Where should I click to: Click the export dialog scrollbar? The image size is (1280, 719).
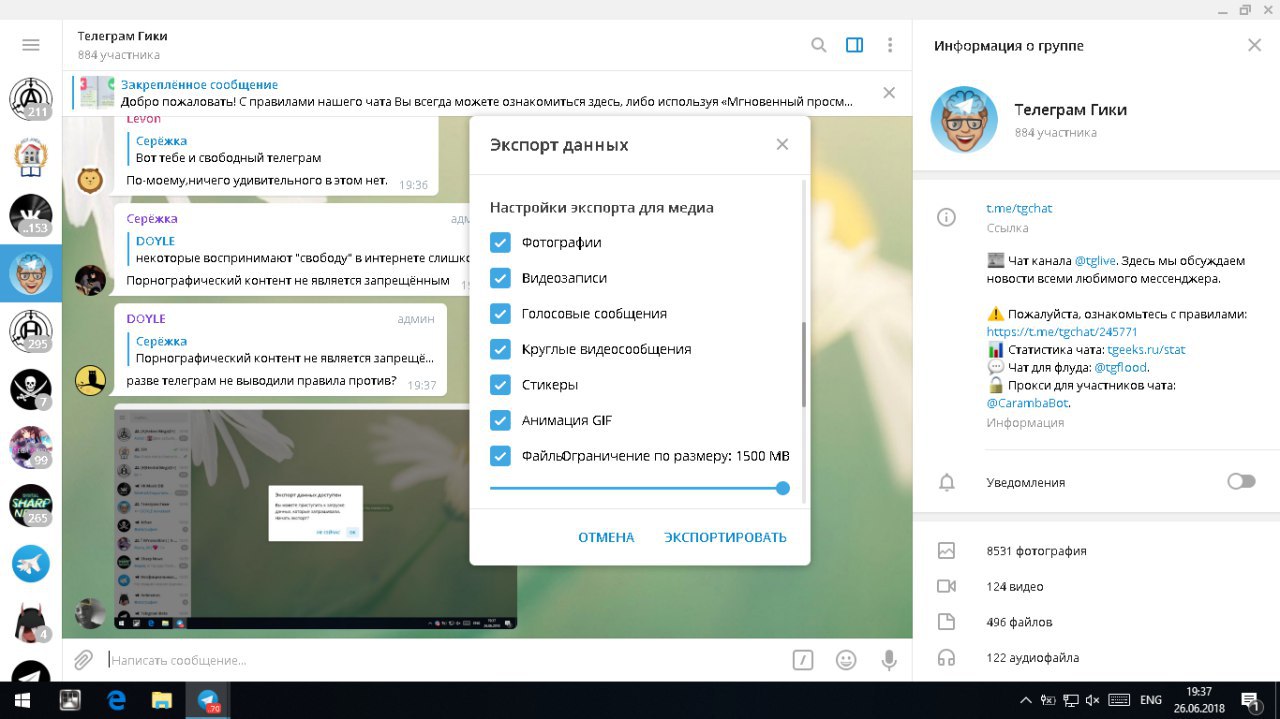pos(804,365)
